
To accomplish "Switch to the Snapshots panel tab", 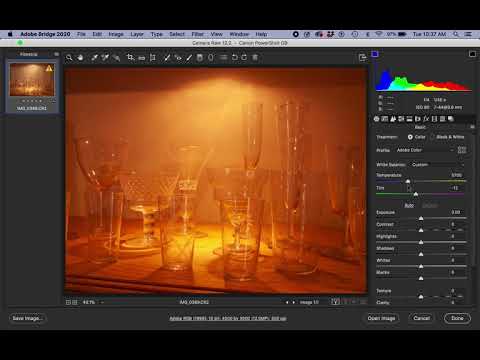I will (451, 119).
